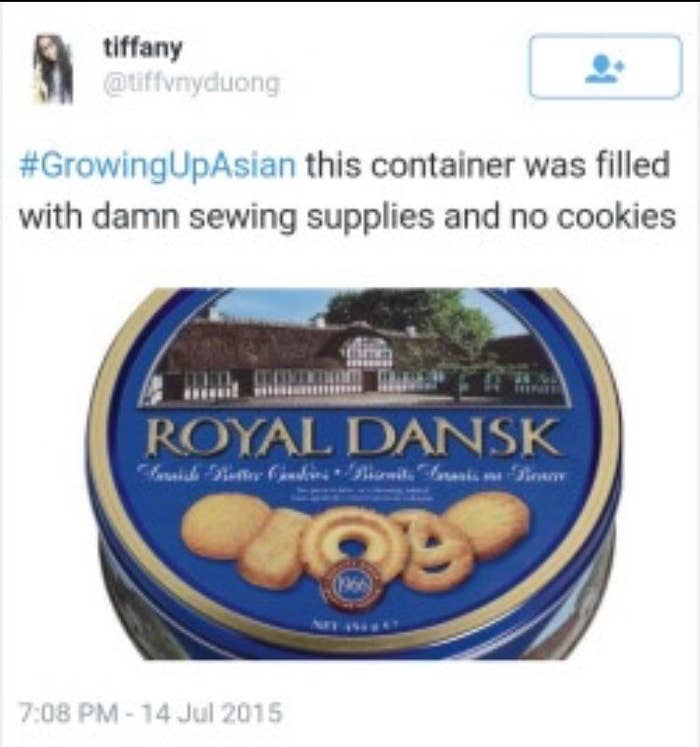The height and width of the screenshot is (747, 700).
Task: Click the net weight text on tin
Action: click(x=353, y=625)
